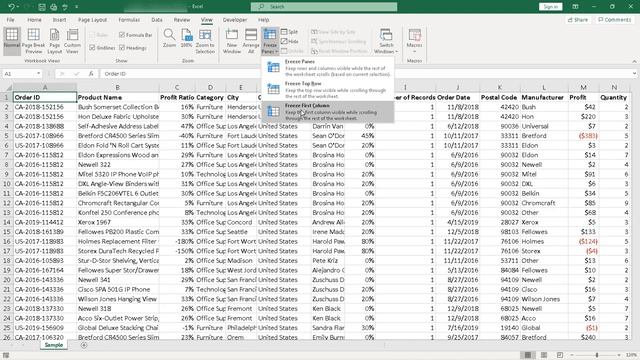Image resolution: width=640 pixels, height=360 pixels.
Task: Open the Home tab
Action: pos(34,20)
